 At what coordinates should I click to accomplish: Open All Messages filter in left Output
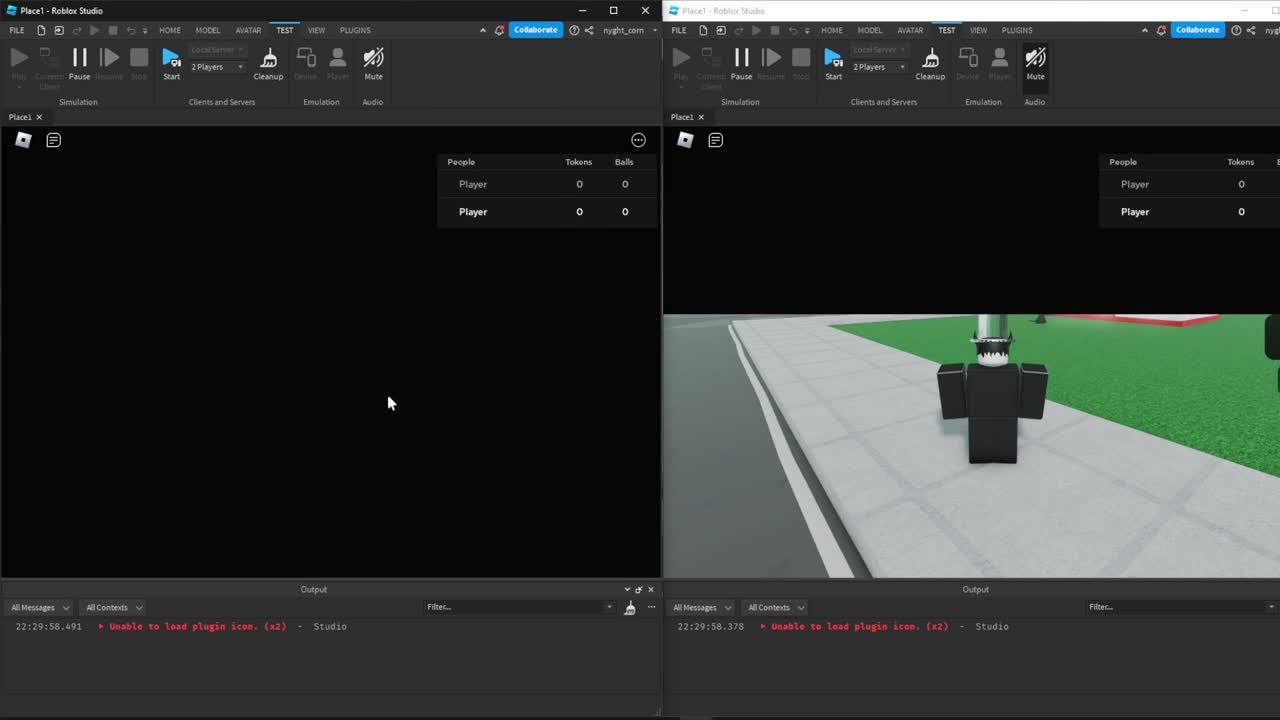[39, 607]
